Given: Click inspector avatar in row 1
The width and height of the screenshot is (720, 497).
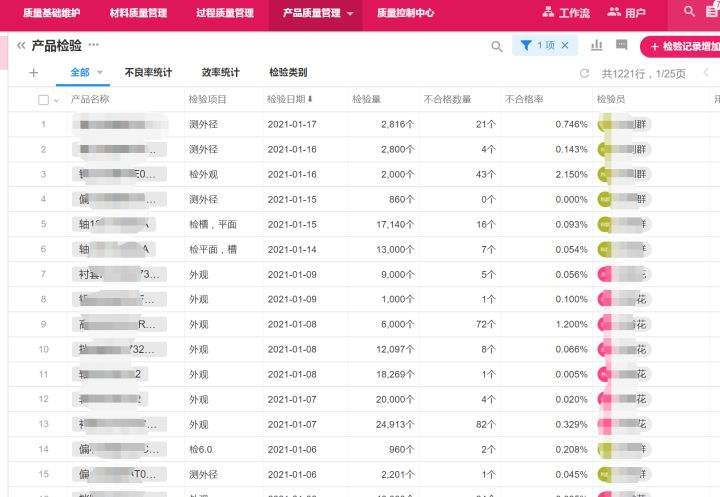Looking at the screenshot, I should pyautogui.click(x=605, y=124).
